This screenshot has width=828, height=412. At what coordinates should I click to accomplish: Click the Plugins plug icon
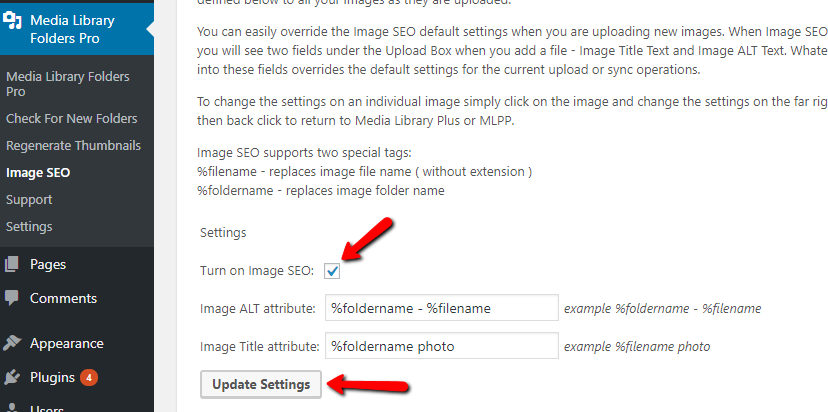pyautogui.click(x=12, y=377)
